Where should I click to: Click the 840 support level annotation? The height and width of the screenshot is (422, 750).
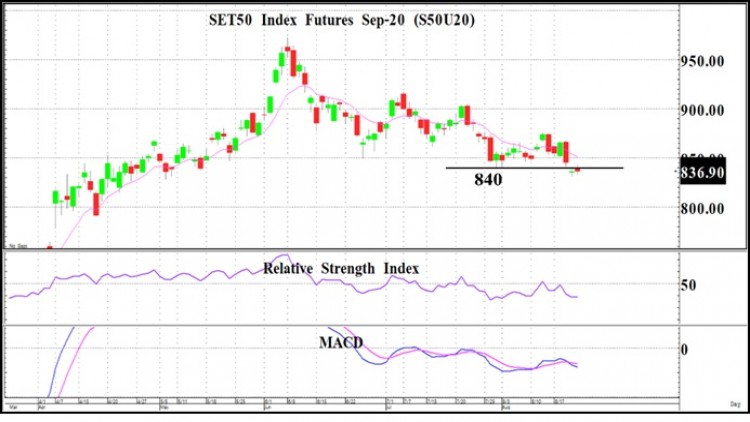488,180
